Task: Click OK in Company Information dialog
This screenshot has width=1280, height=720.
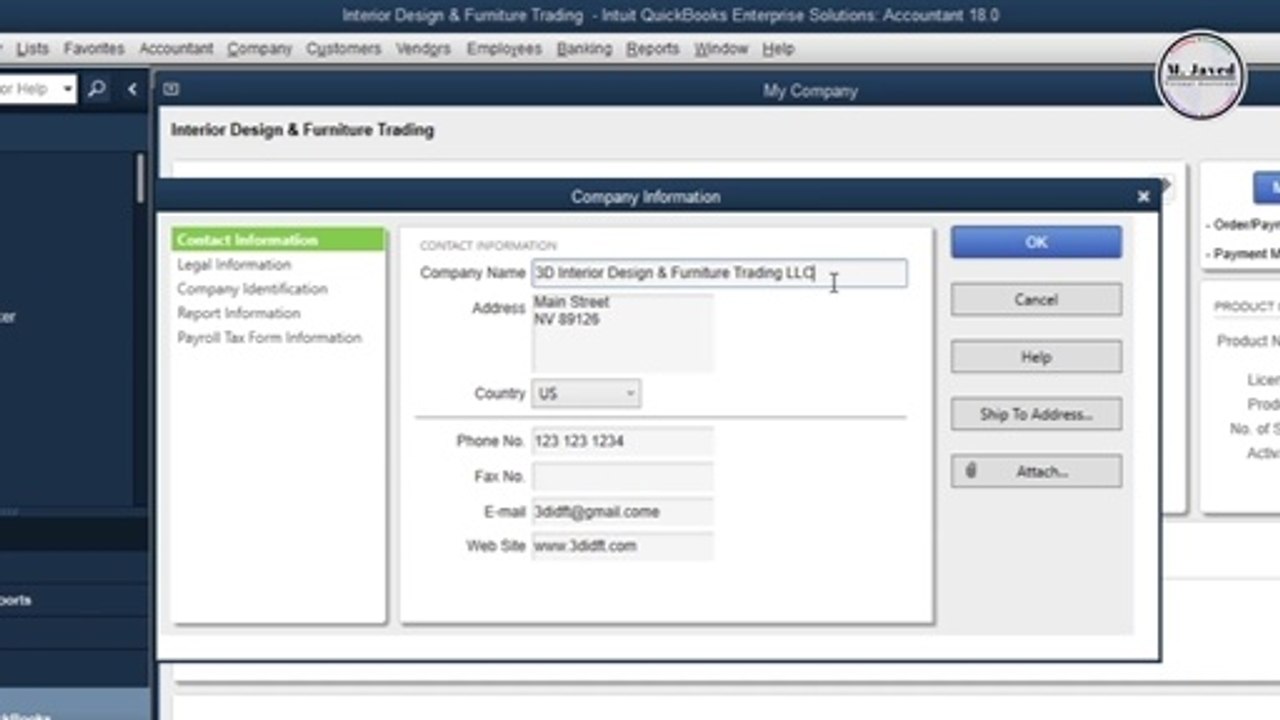Action: click(1036, 242)
